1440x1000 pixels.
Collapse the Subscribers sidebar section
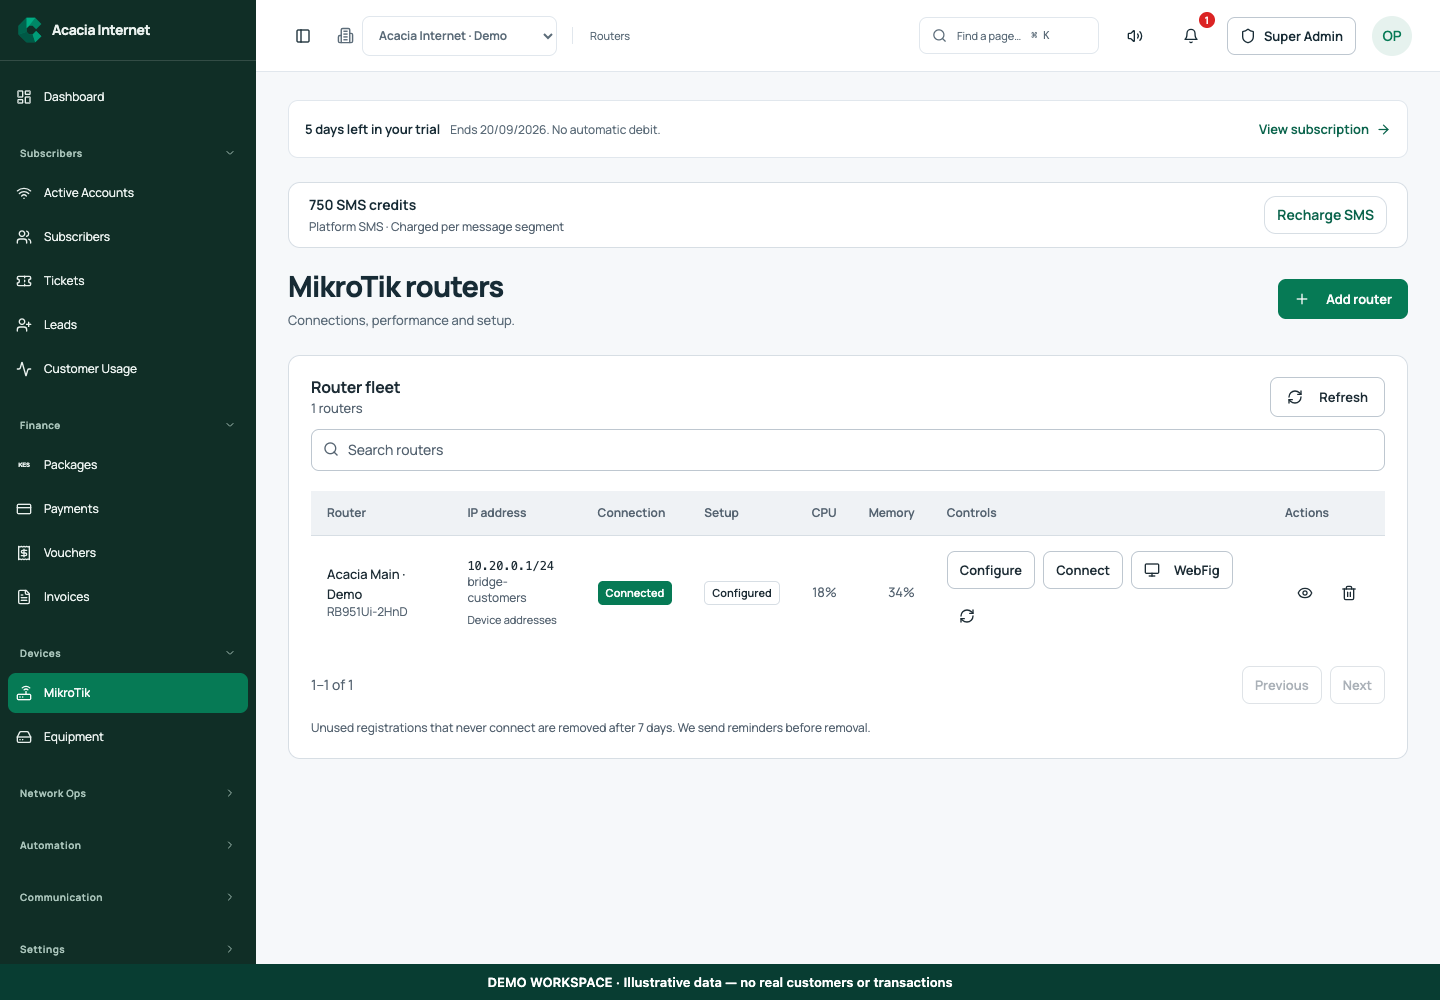pos(128,153)
